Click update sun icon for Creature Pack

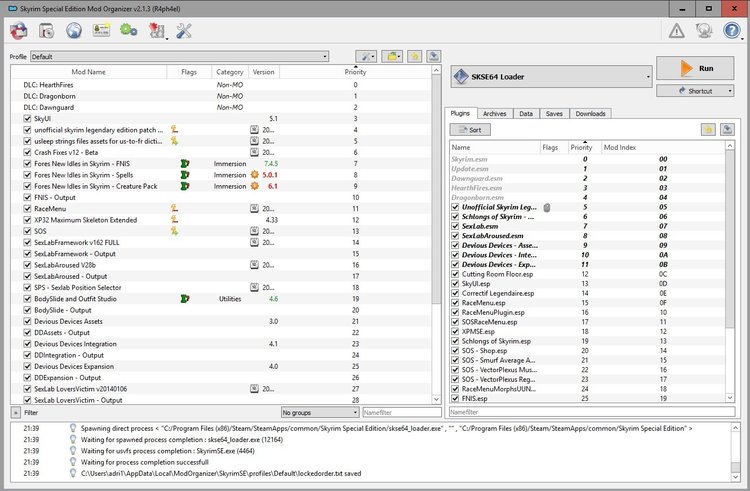[x=254, y=186]
